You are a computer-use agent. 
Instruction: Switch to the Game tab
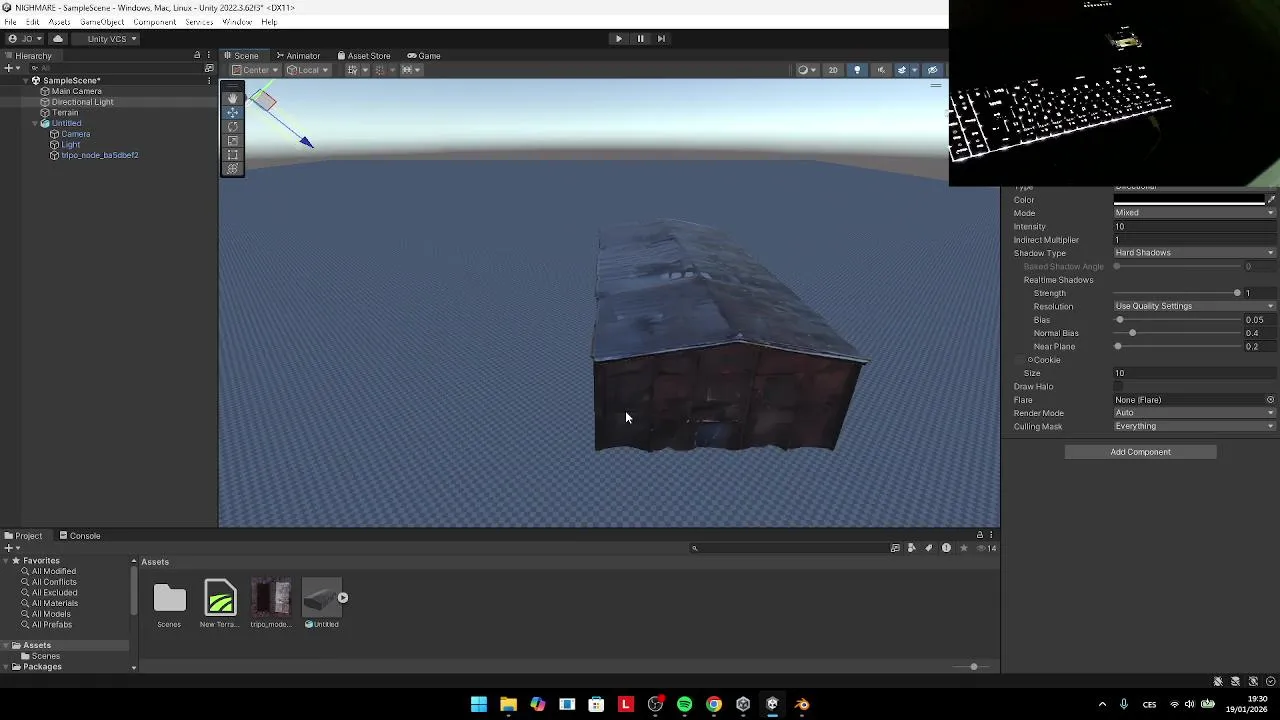point(424,56)
